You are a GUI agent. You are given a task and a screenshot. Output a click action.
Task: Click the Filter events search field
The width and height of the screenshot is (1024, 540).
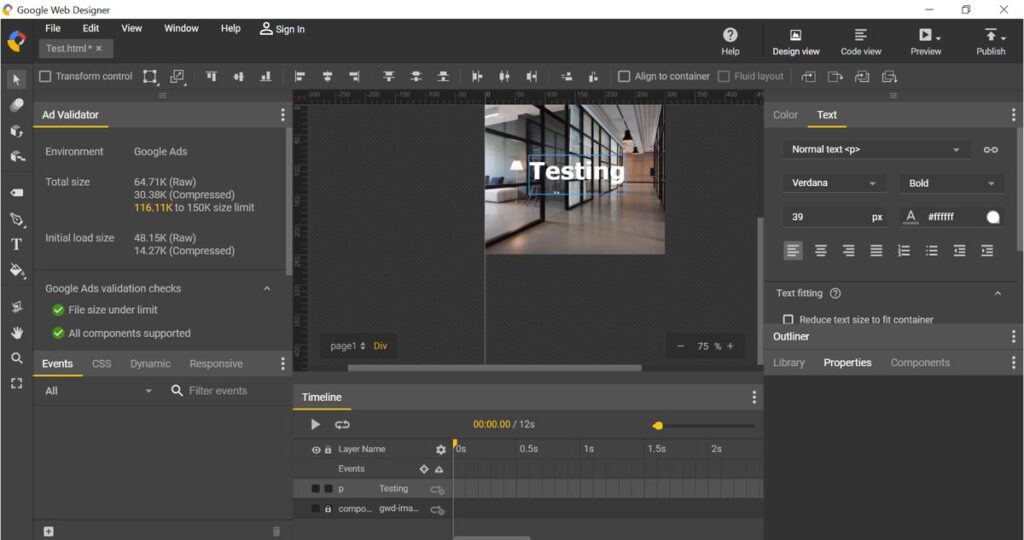[x=218, y=390]
